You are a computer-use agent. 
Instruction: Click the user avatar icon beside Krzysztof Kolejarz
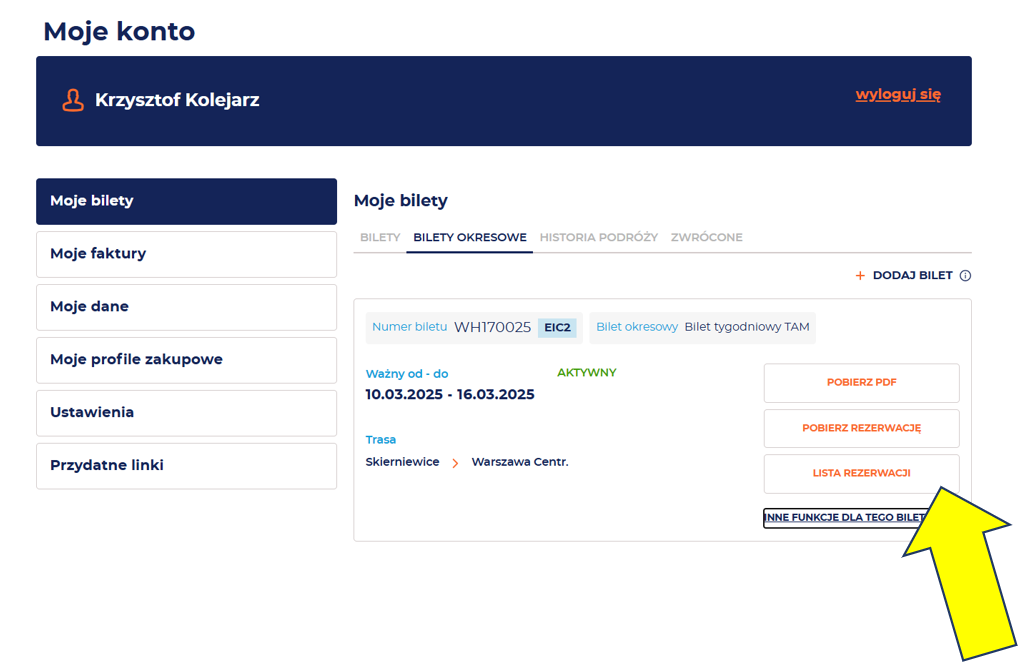(x=73, y=101)
